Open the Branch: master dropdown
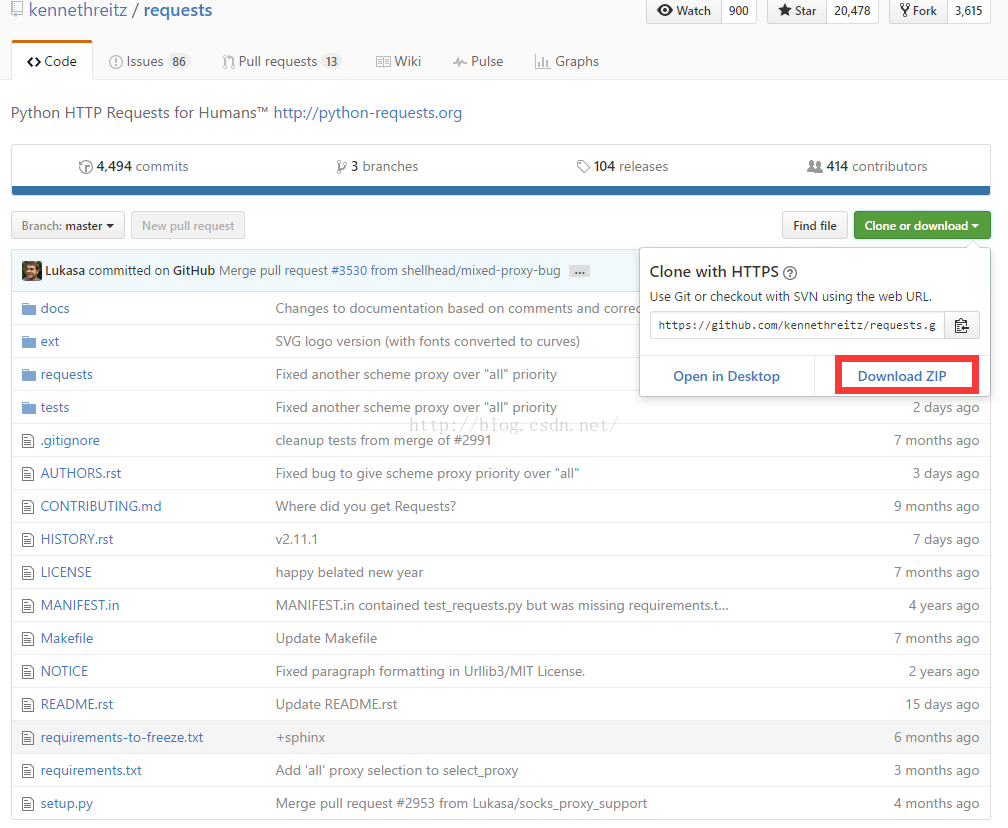 [x=68, y=226]
